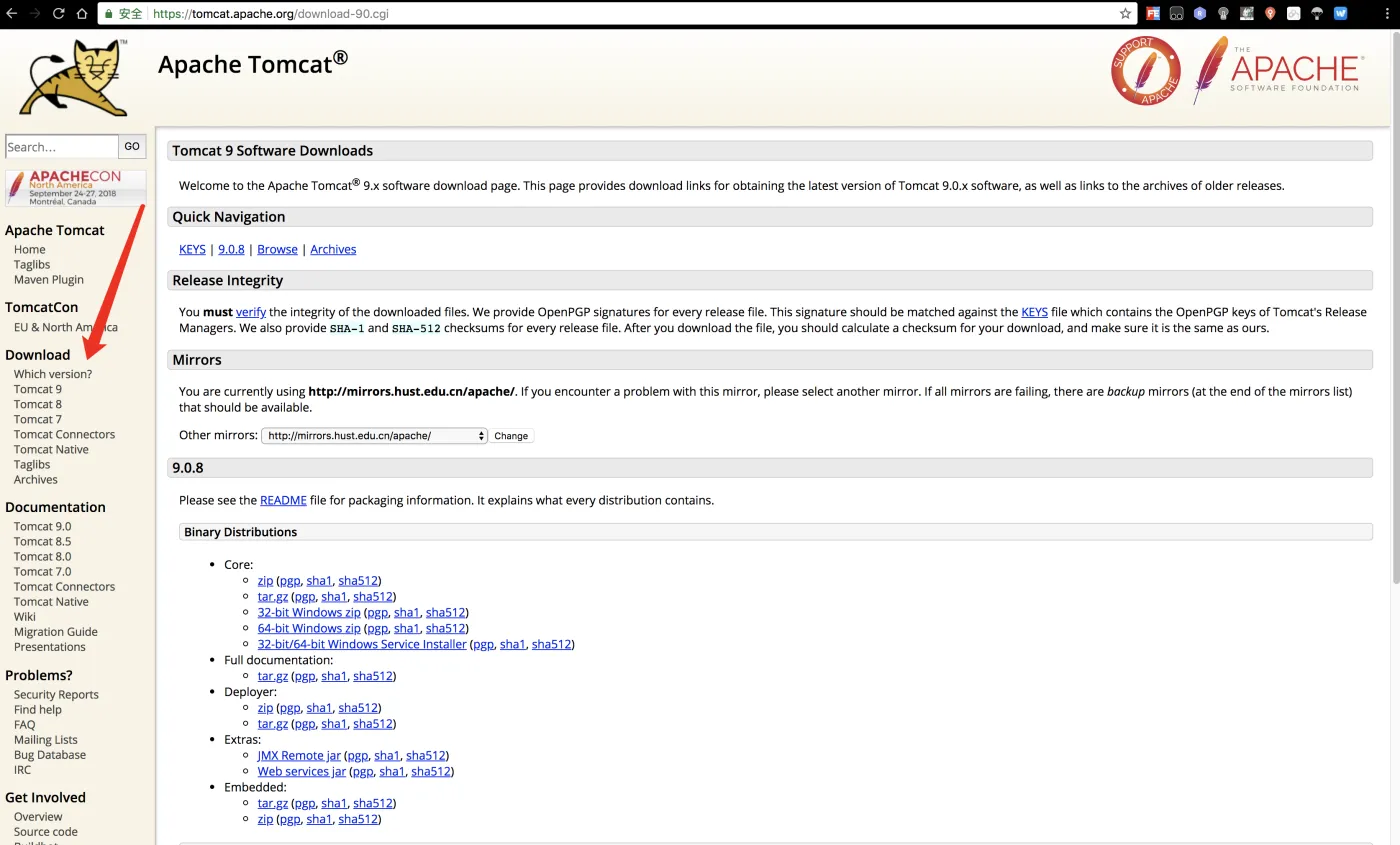Click the red location pin extension icon

(x=1269, y=13)
